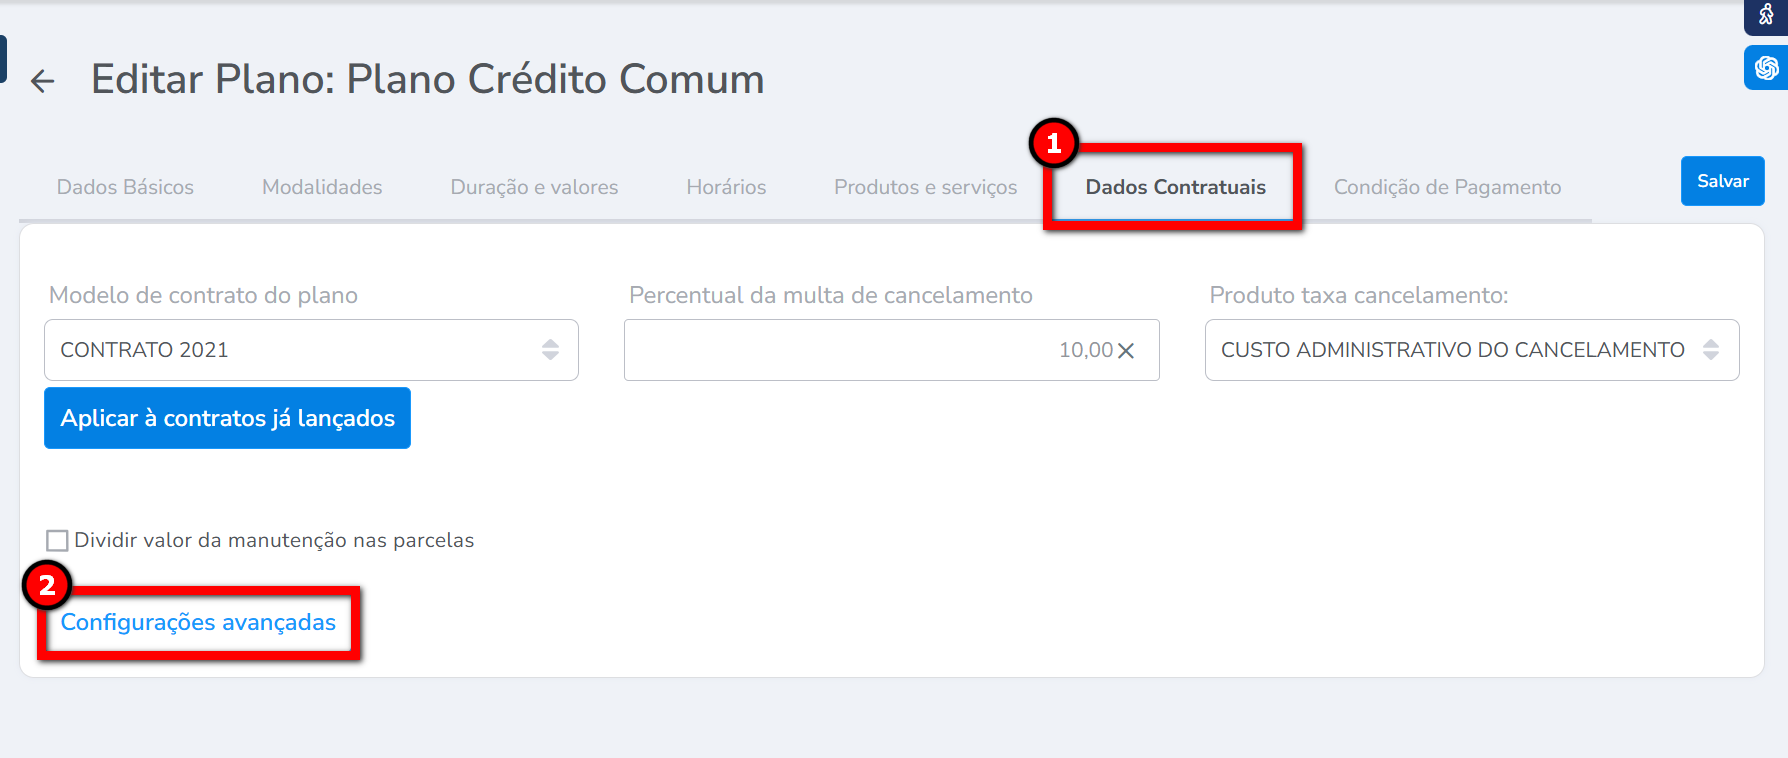
Task: Switch to the Condição de Pagamento tab
Action: pos(1447,187)
